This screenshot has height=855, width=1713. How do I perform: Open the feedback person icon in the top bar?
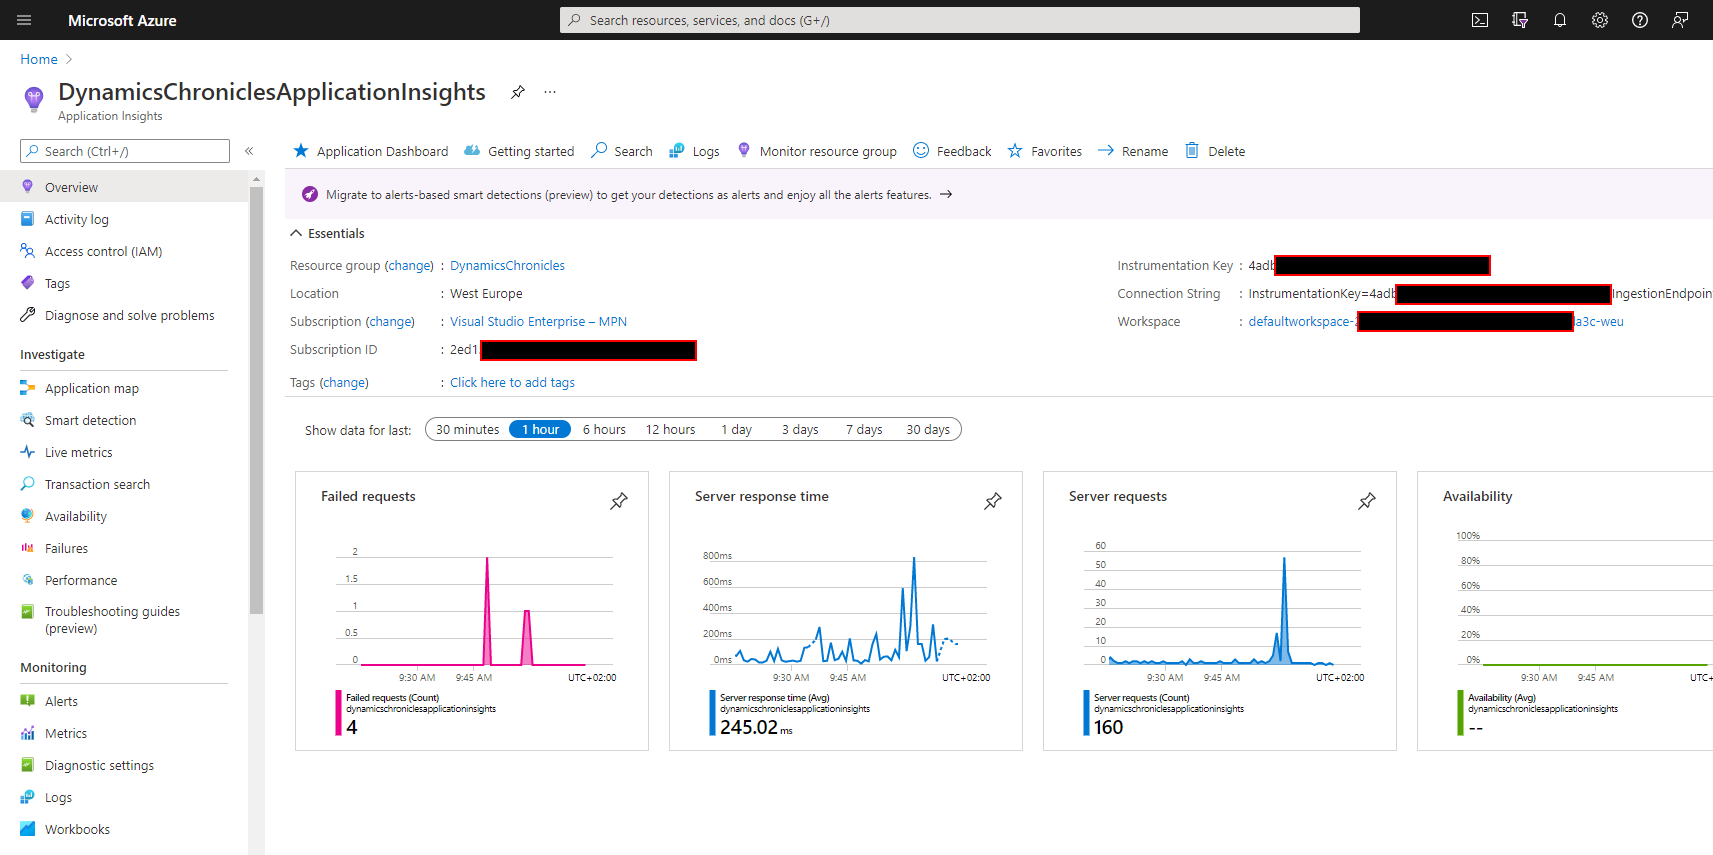1680,20
